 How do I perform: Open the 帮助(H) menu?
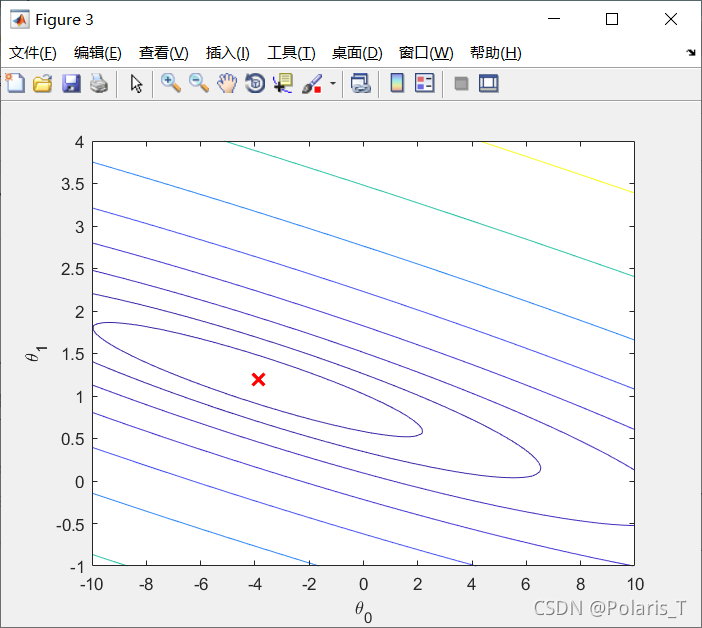pos(496,53)
